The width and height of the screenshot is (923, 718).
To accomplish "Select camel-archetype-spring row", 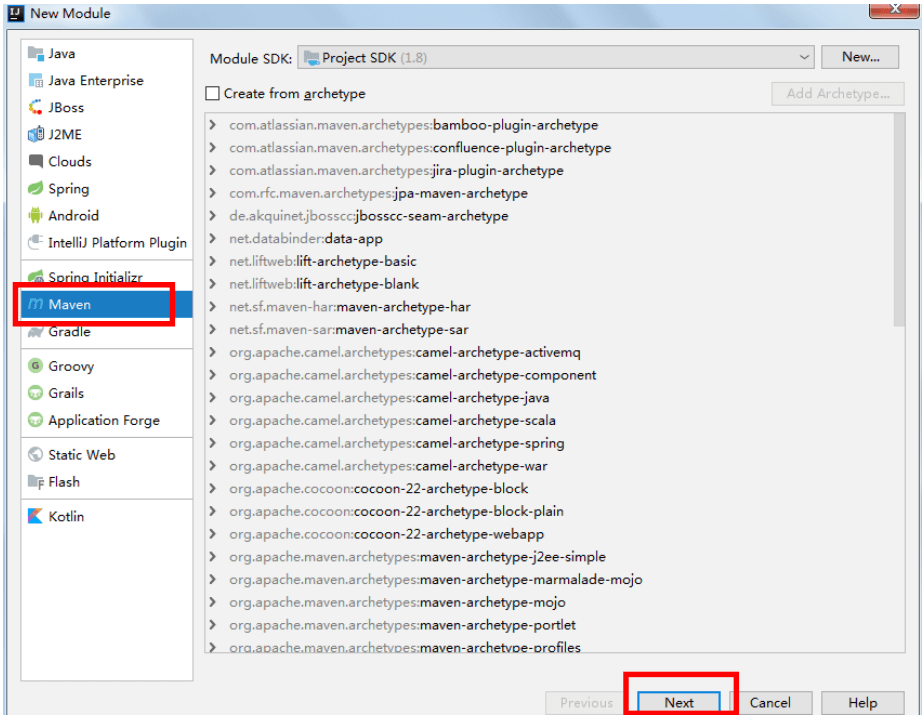I will 549,443.
